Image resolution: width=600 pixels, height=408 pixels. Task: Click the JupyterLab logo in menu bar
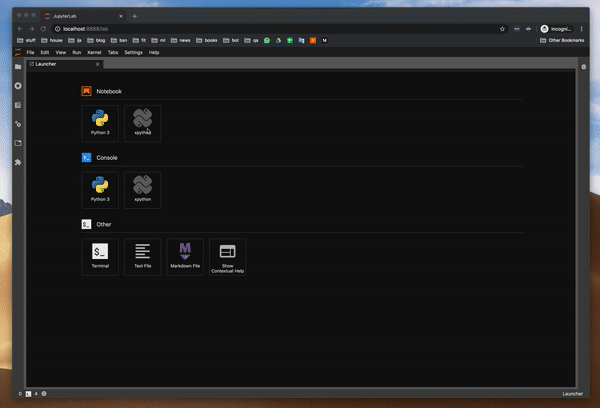(18, 52)
